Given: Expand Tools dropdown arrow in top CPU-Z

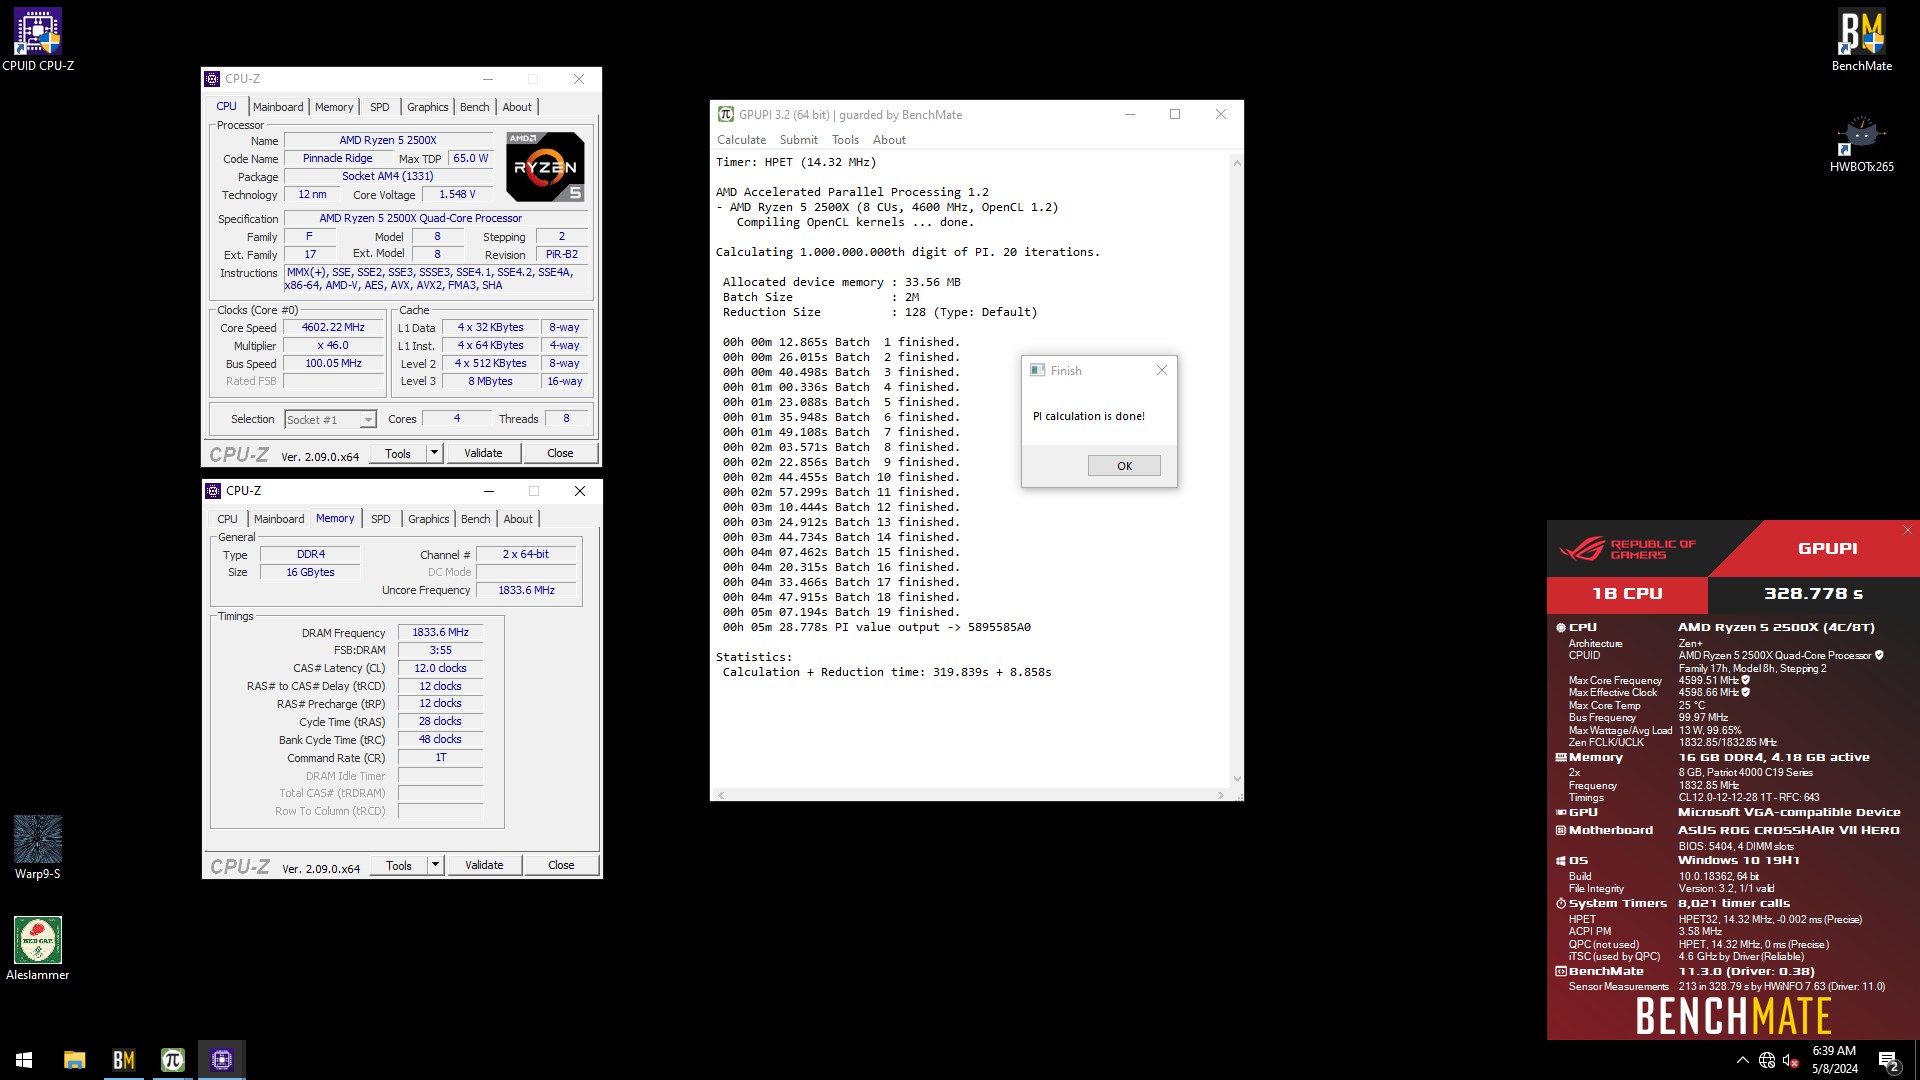Looking at the screenshot, I should 434,453.
